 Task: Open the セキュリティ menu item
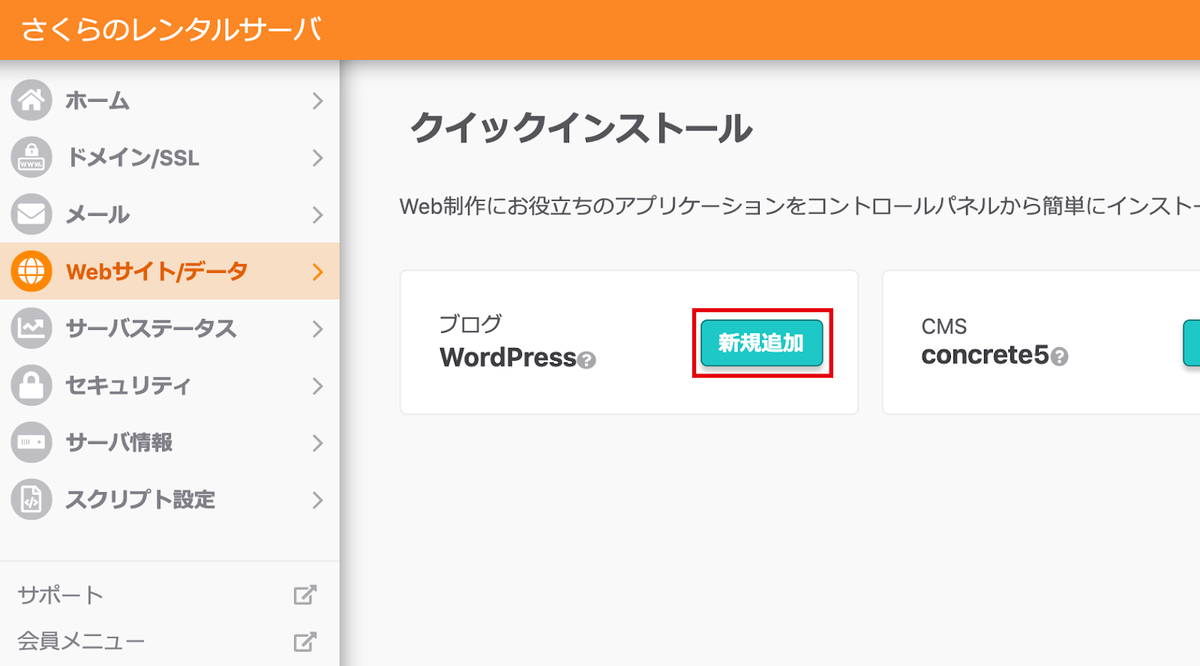click(170, 385)
